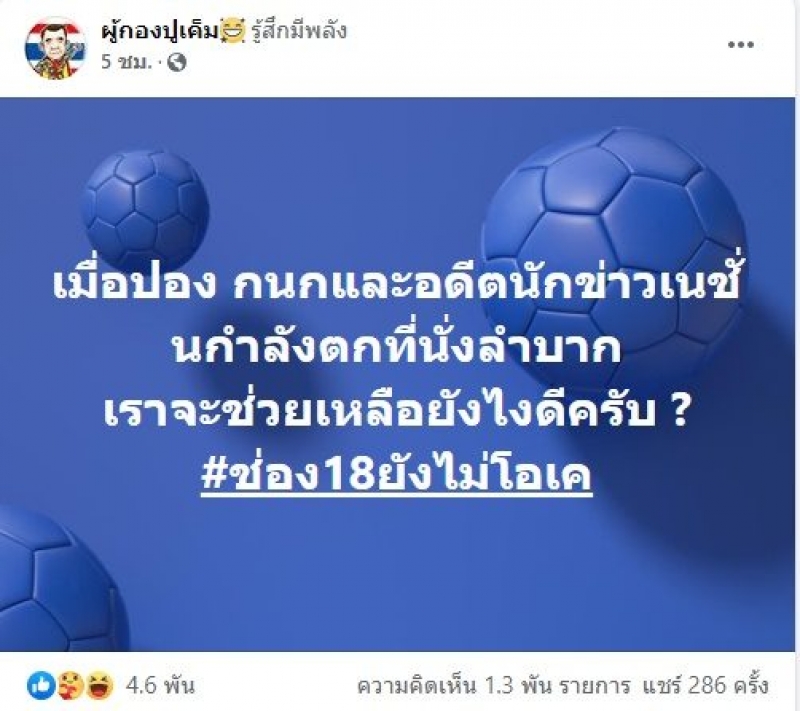Screen dimensions: 800x711
Task: Click the Haha laughing reaction icon
Action: click(99, 685)
